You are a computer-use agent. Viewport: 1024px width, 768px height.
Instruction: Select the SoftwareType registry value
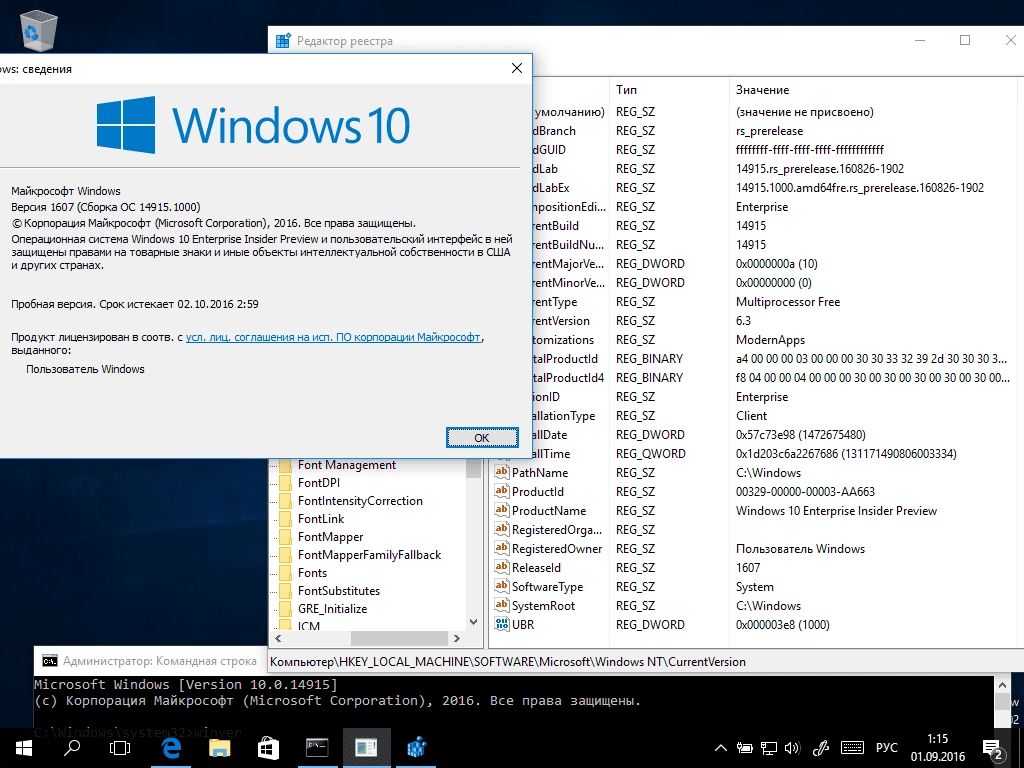coord(547,586)
